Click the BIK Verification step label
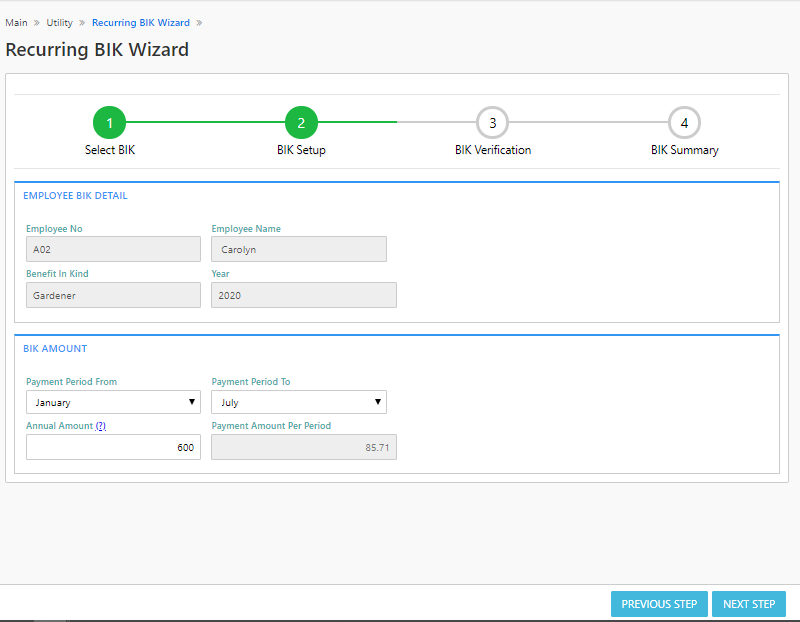Viewport: 800px width, 622px height. 493,150
